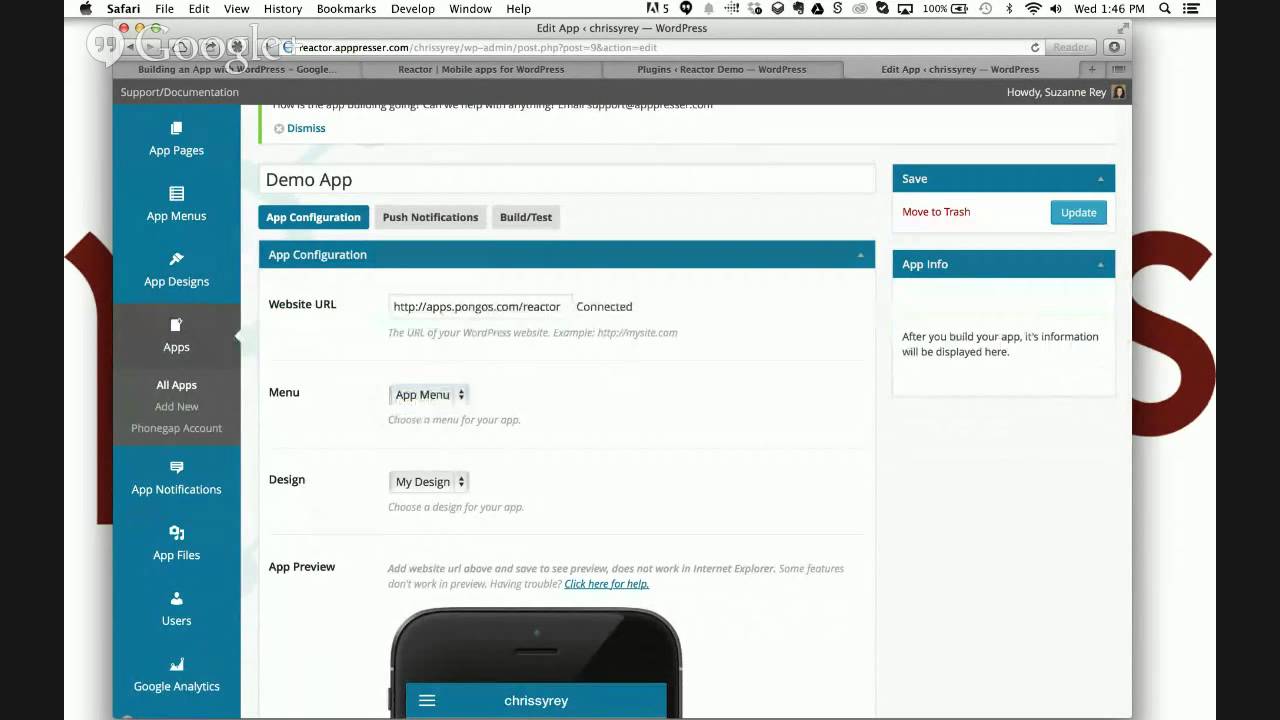1280x720 pixels.
Task: Open the AirPlay display menu icon
Action: point(905,9)
